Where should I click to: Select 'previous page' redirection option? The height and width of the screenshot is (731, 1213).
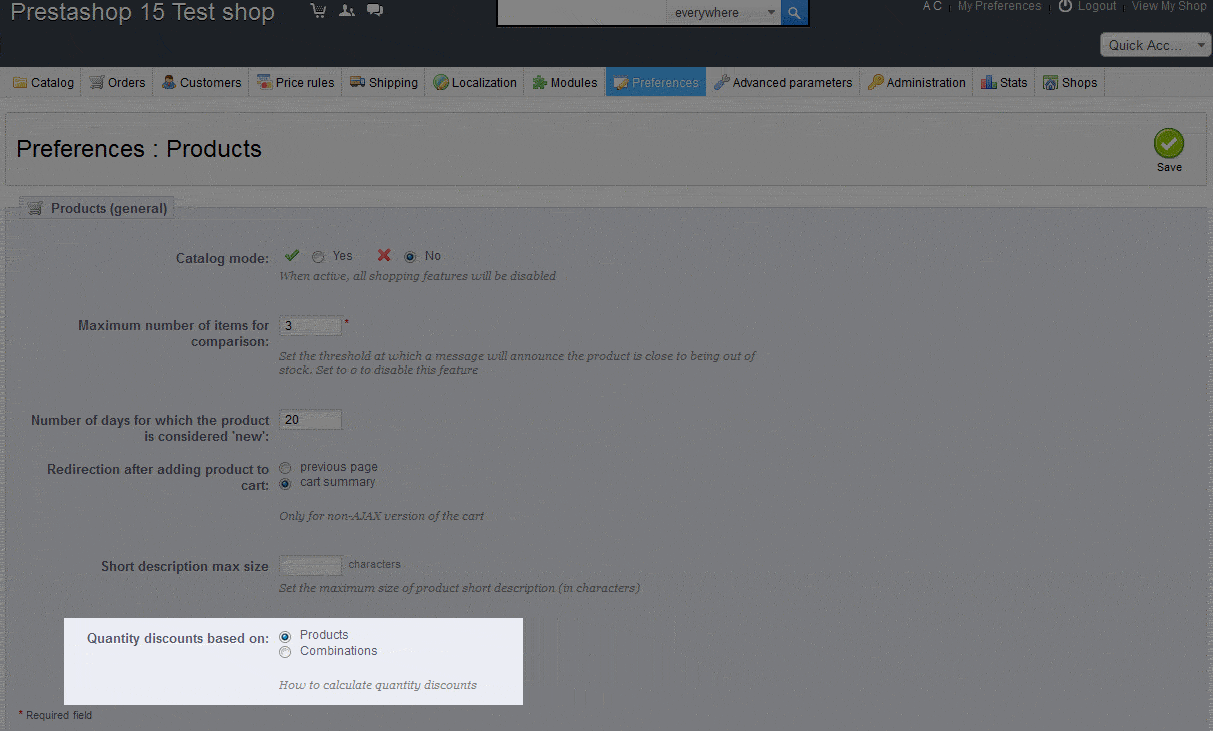click(286, 467)
